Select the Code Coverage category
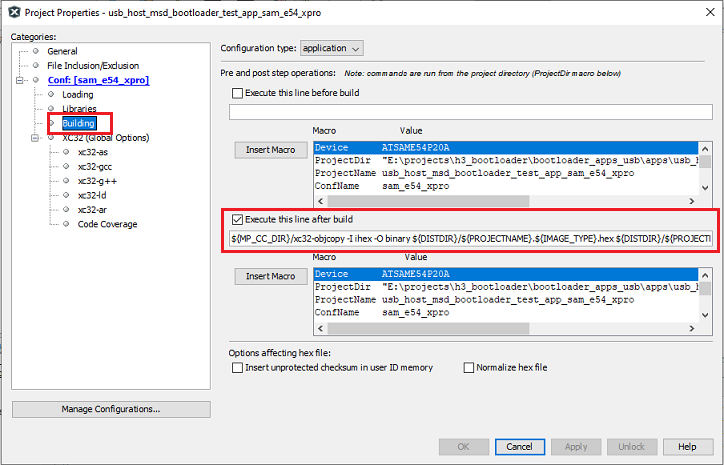 point(107,224)
